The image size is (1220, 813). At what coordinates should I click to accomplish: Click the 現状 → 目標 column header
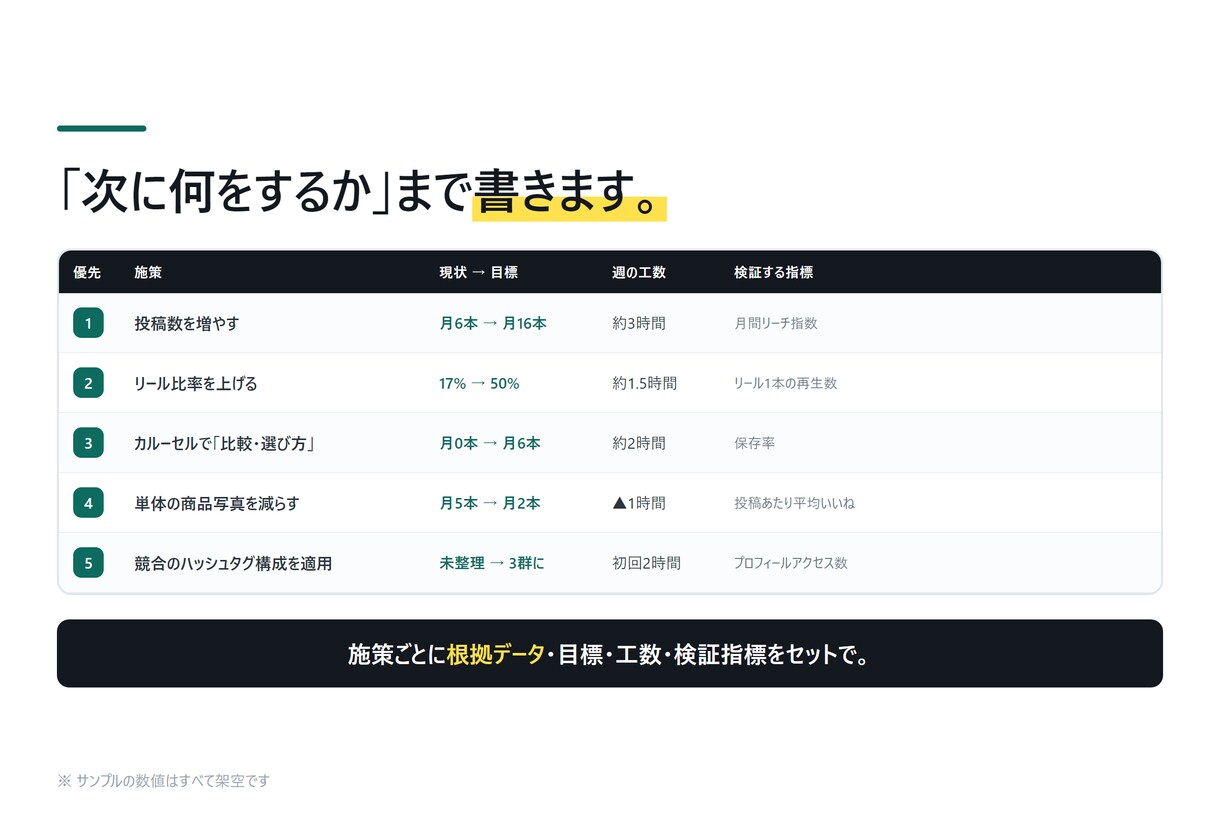click(479, 272)
